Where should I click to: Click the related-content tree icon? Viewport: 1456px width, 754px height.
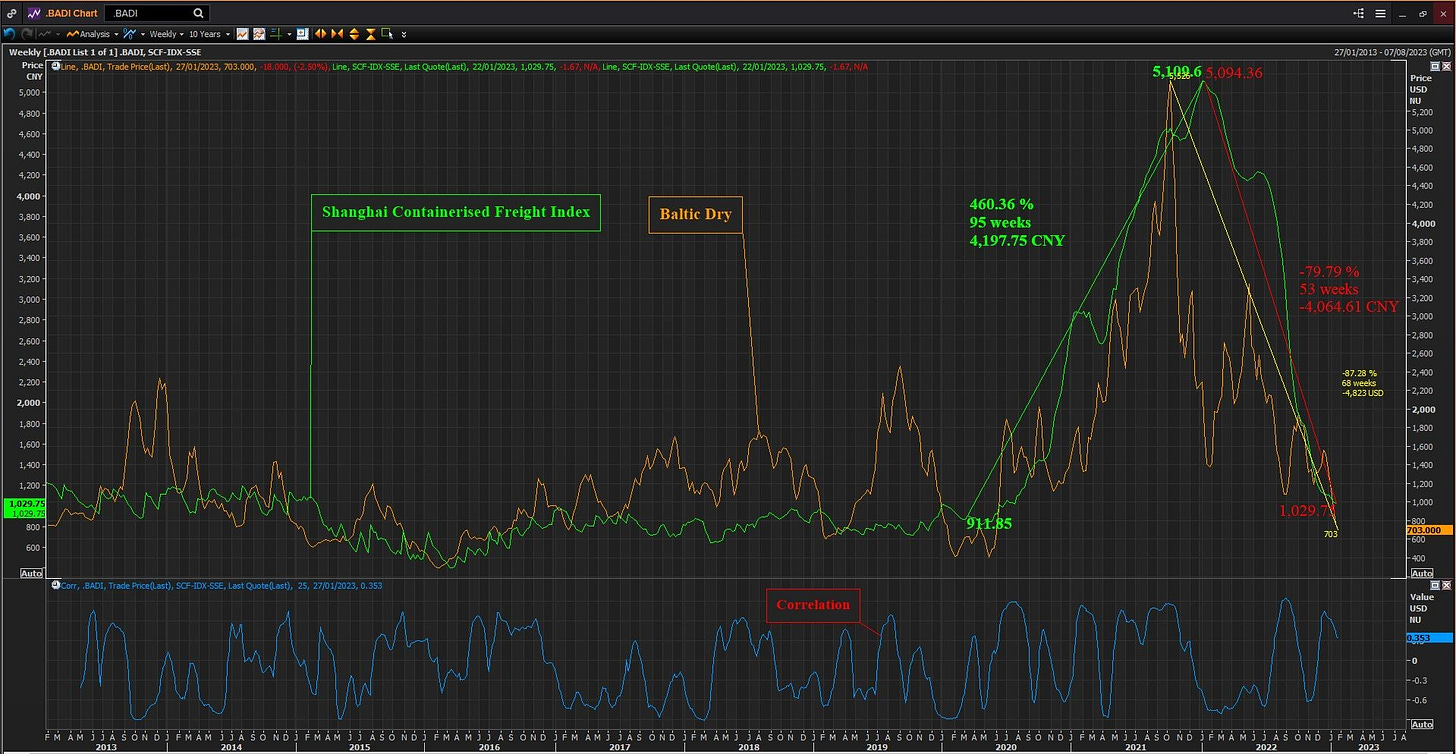tap(1359, 13)
